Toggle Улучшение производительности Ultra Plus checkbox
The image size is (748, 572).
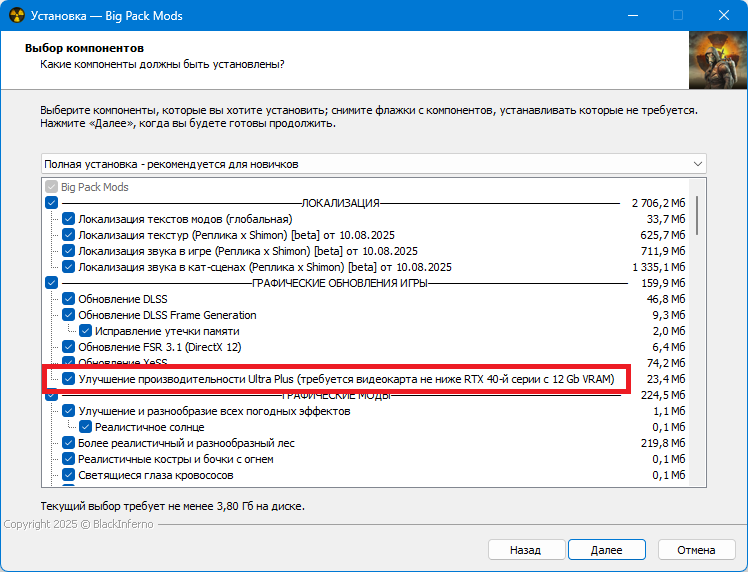click(x=68, y=379)
